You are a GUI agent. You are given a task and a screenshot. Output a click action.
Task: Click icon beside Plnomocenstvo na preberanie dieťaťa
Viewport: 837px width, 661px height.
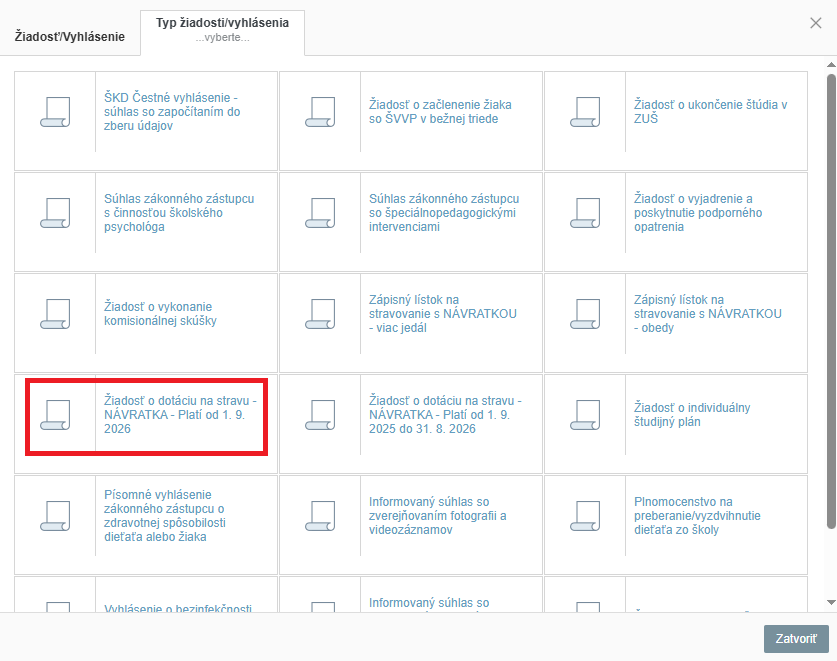pos(585,516)
